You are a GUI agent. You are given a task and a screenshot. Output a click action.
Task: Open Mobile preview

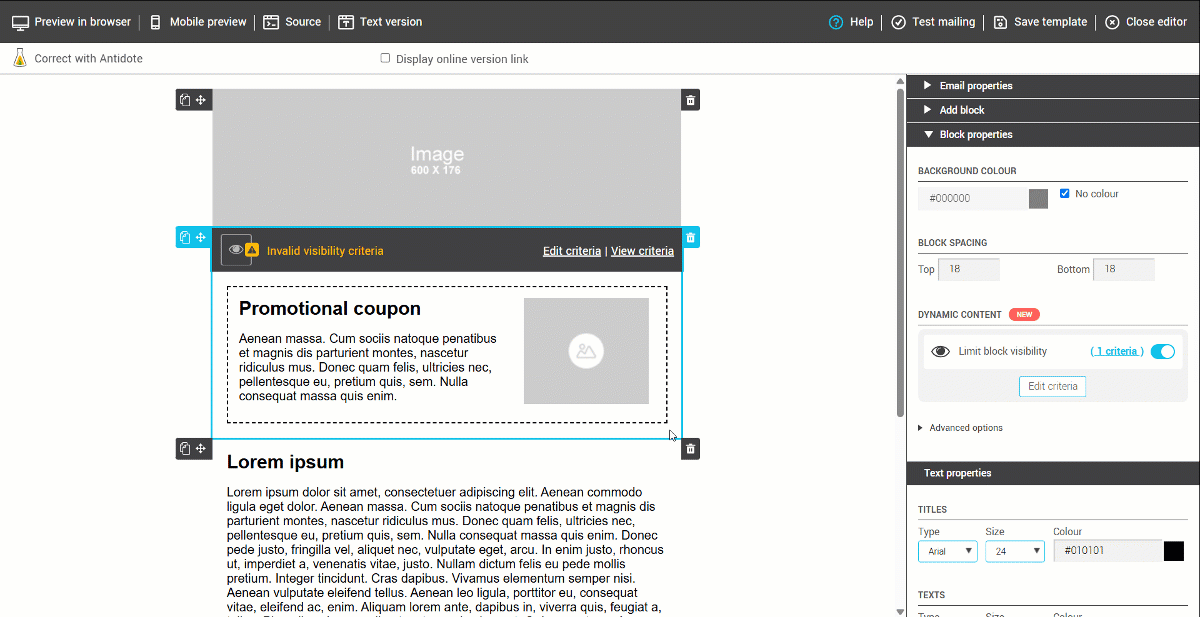pos(198,22)
